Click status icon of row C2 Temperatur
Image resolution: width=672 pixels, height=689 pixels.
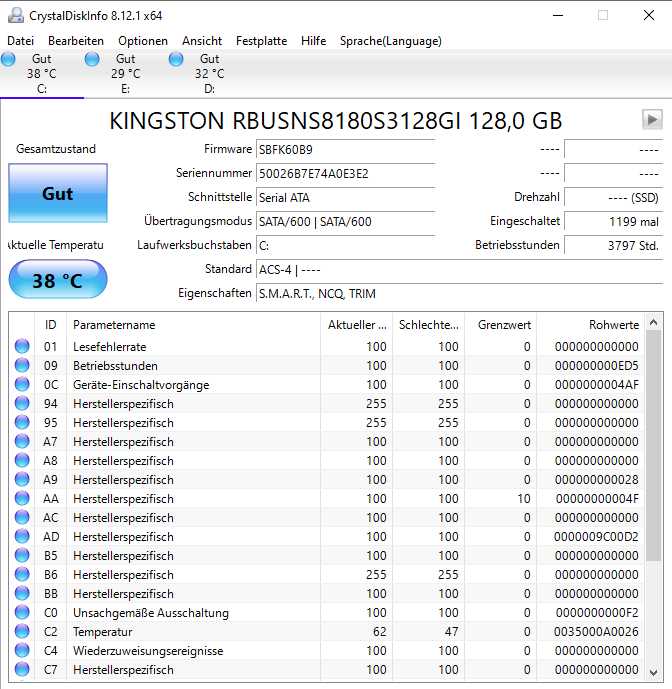[22, 631]
